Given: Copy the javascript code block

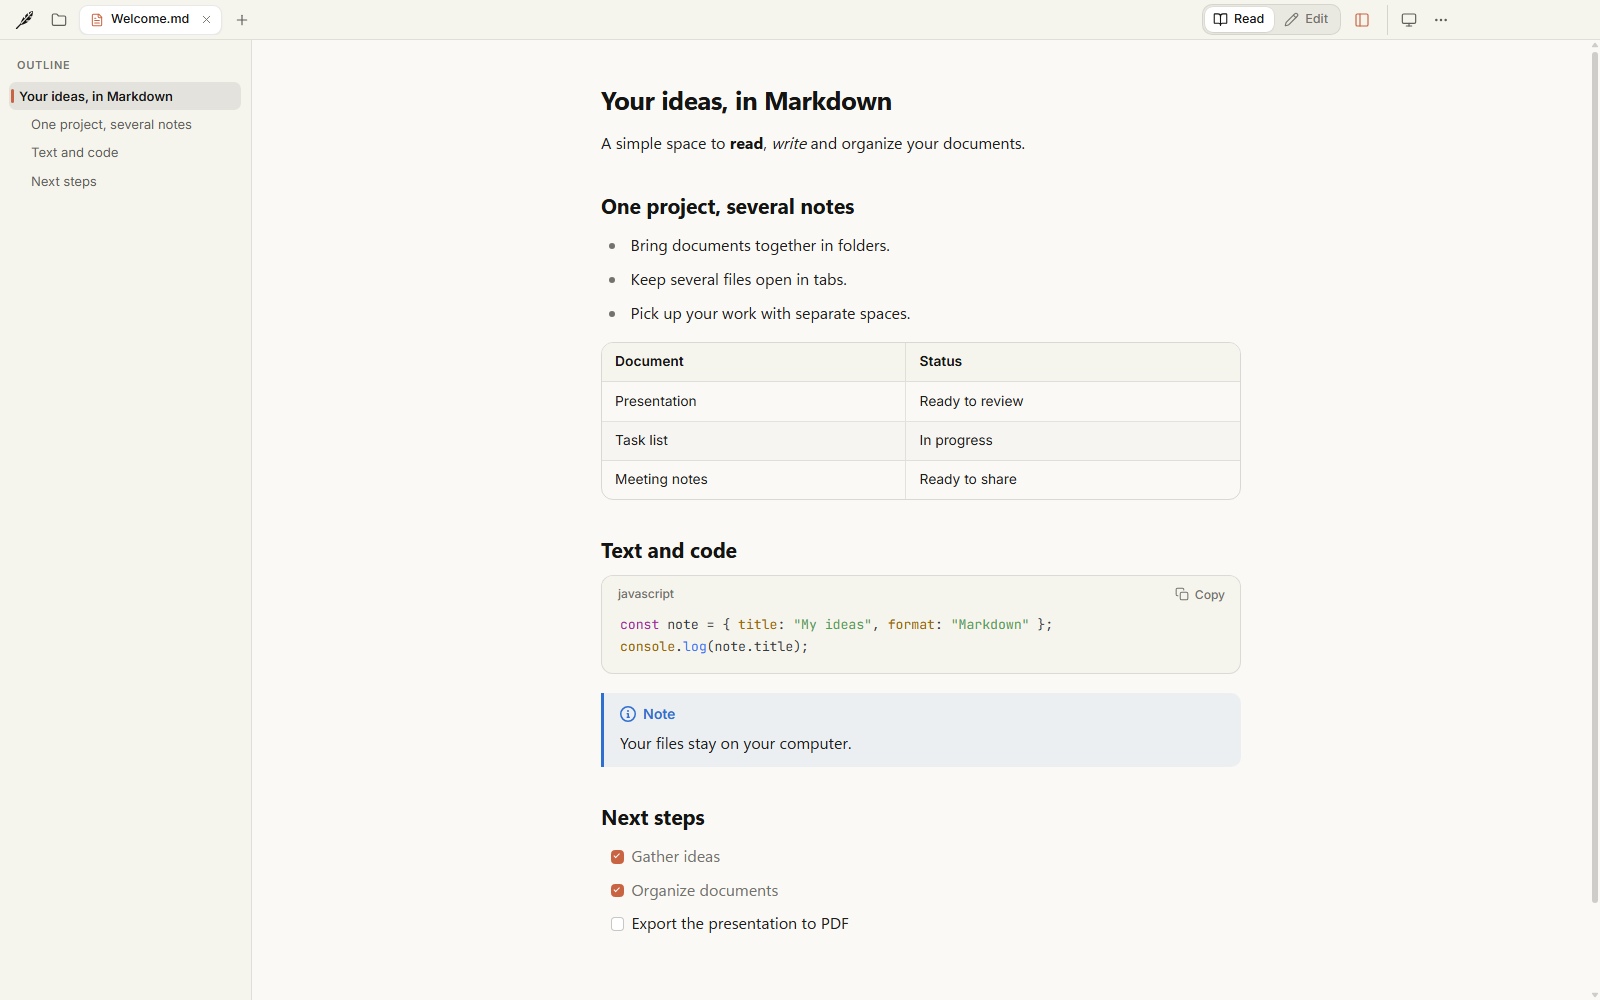Looking at the screenshot, I should click(1200, 594).
